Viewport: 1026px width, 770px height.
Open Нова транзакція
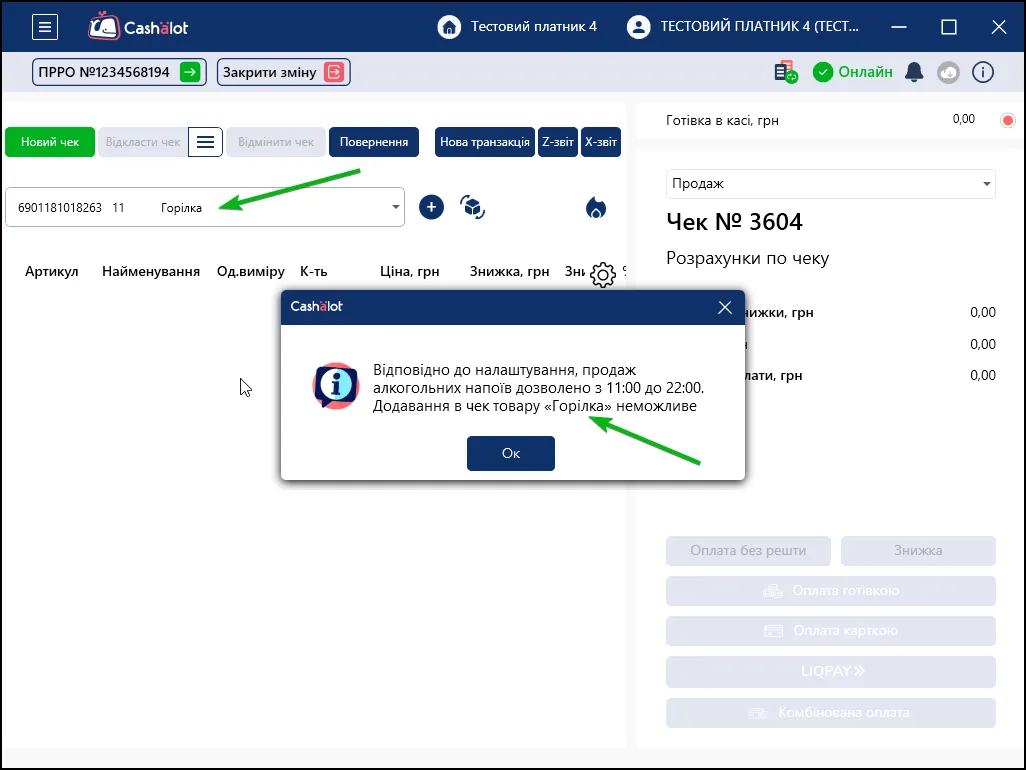pyautogui.click(x=485, y=142)
